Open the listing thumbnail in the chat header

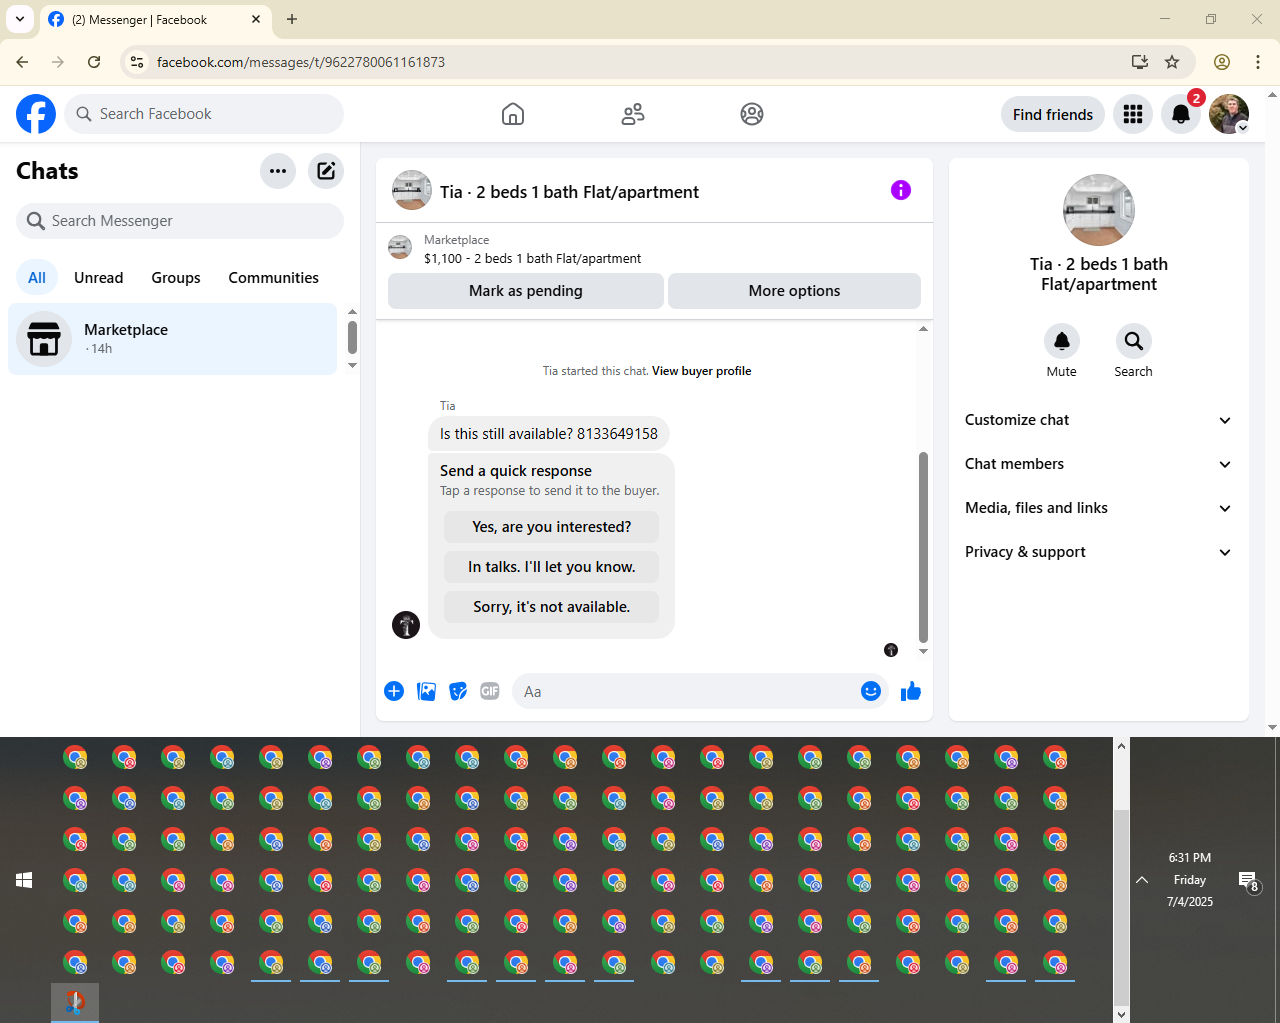[x=412, y=190]
